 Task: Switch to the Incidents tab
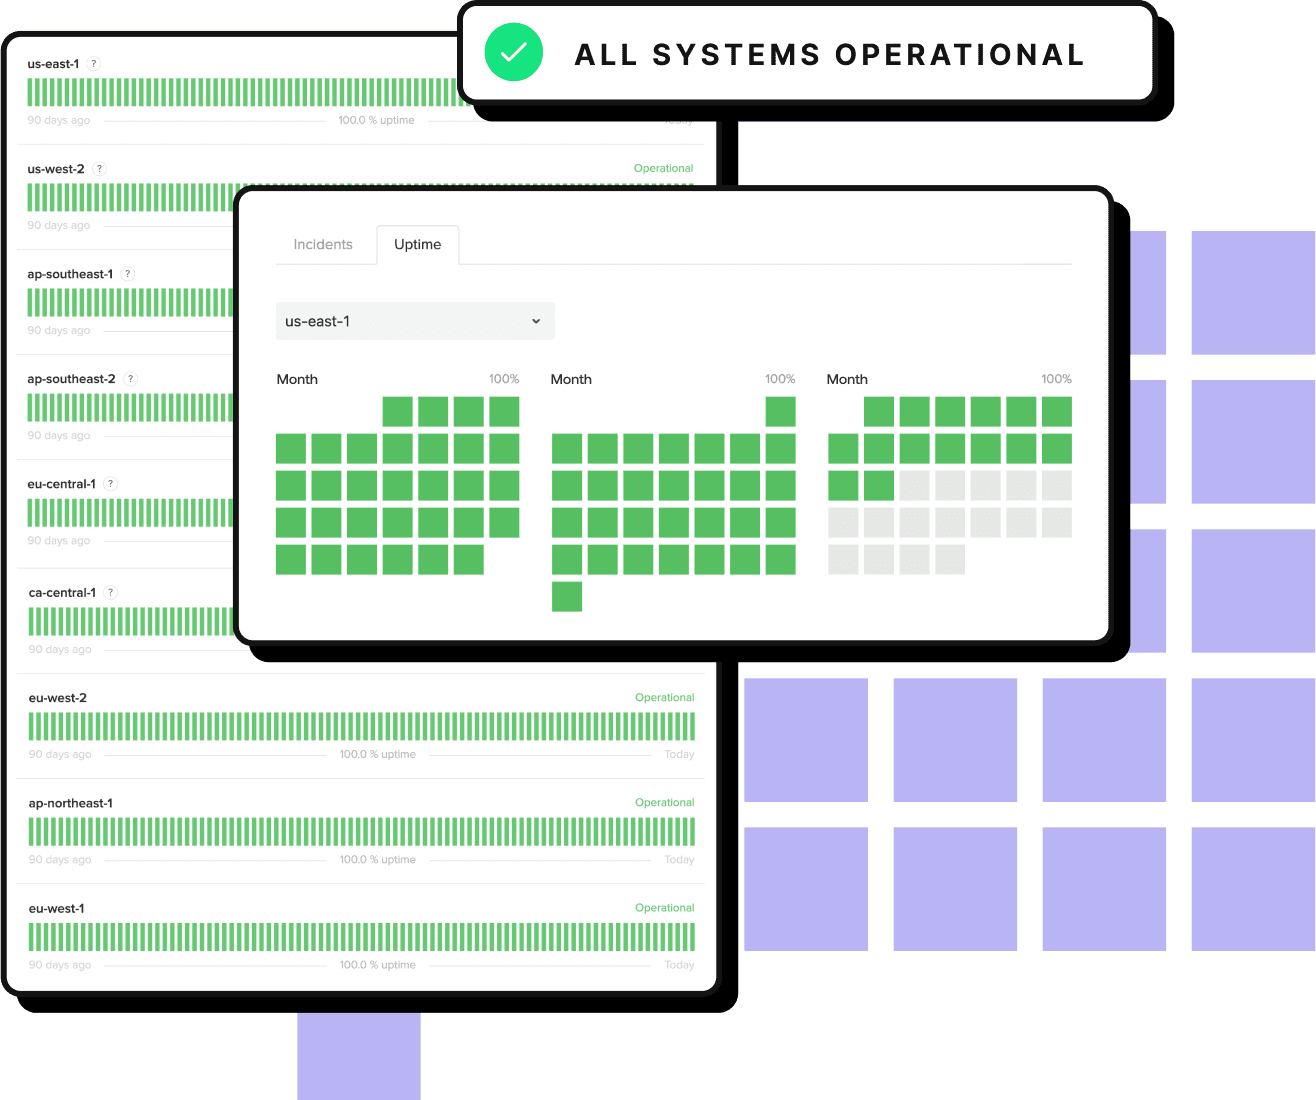tap(323, 245)
